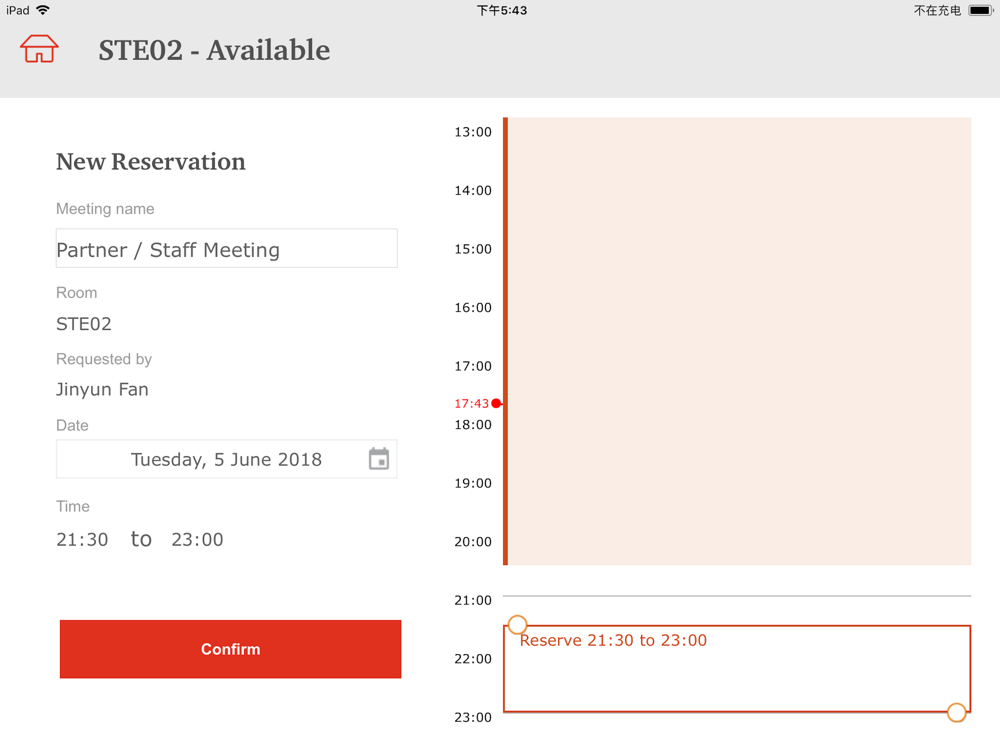Viewport: 1000px width, 750px height.
Task: Click the 18:00 timeline label
Action: tap(473, 425)
